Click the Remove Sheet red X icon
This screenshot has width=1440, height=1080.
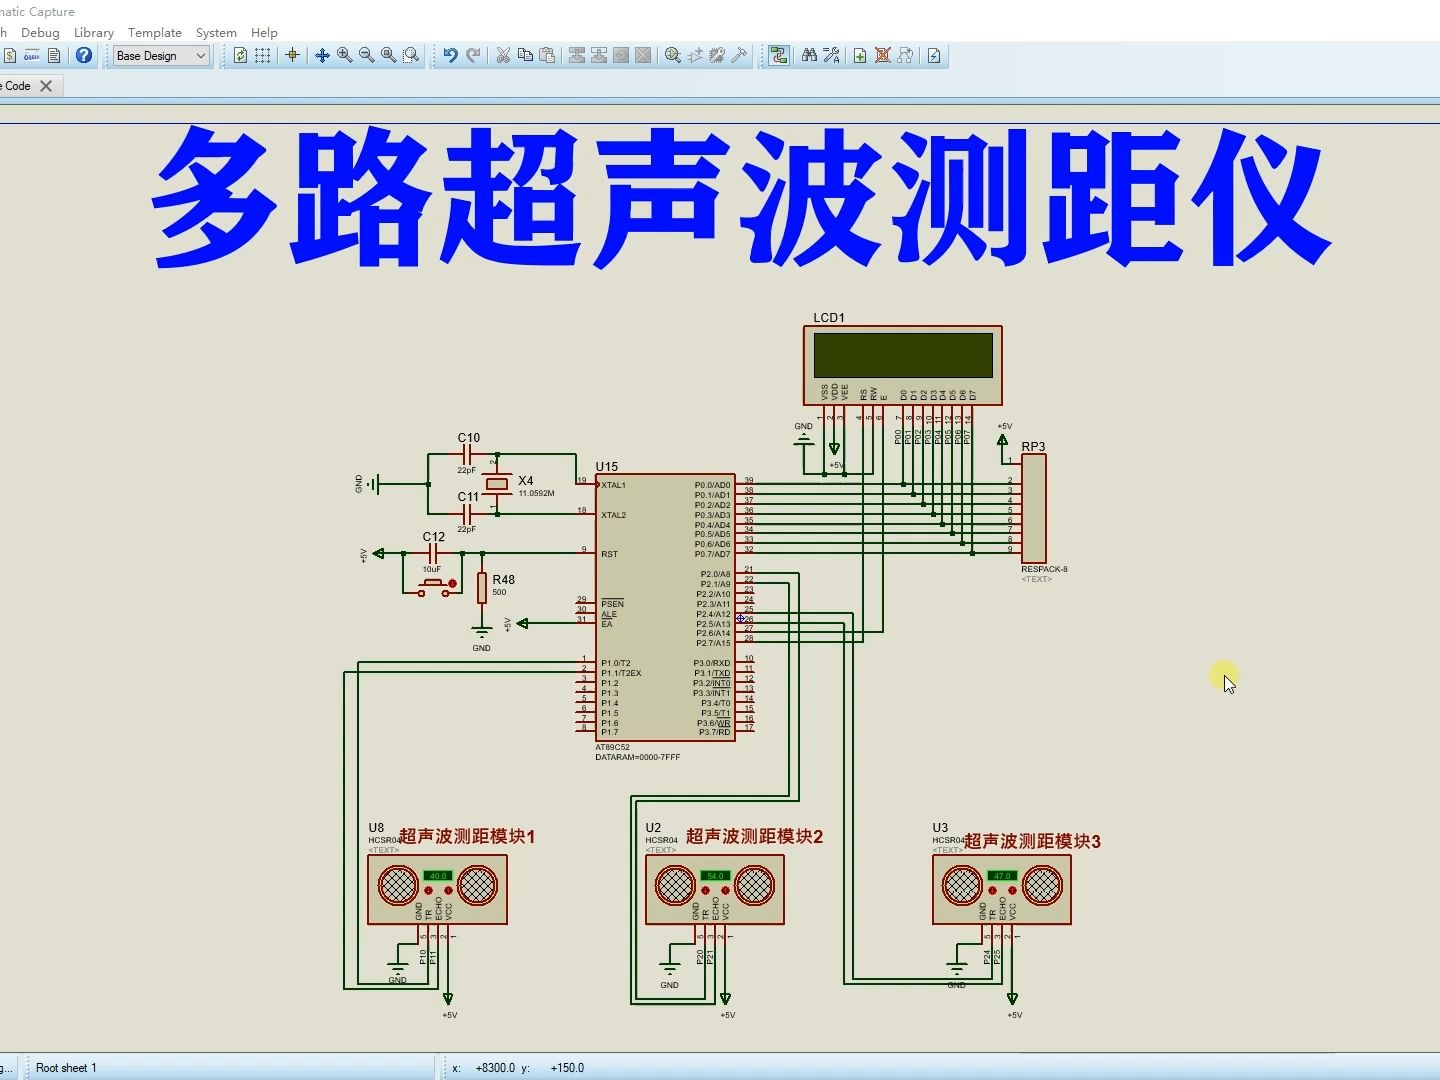point(882,56)
